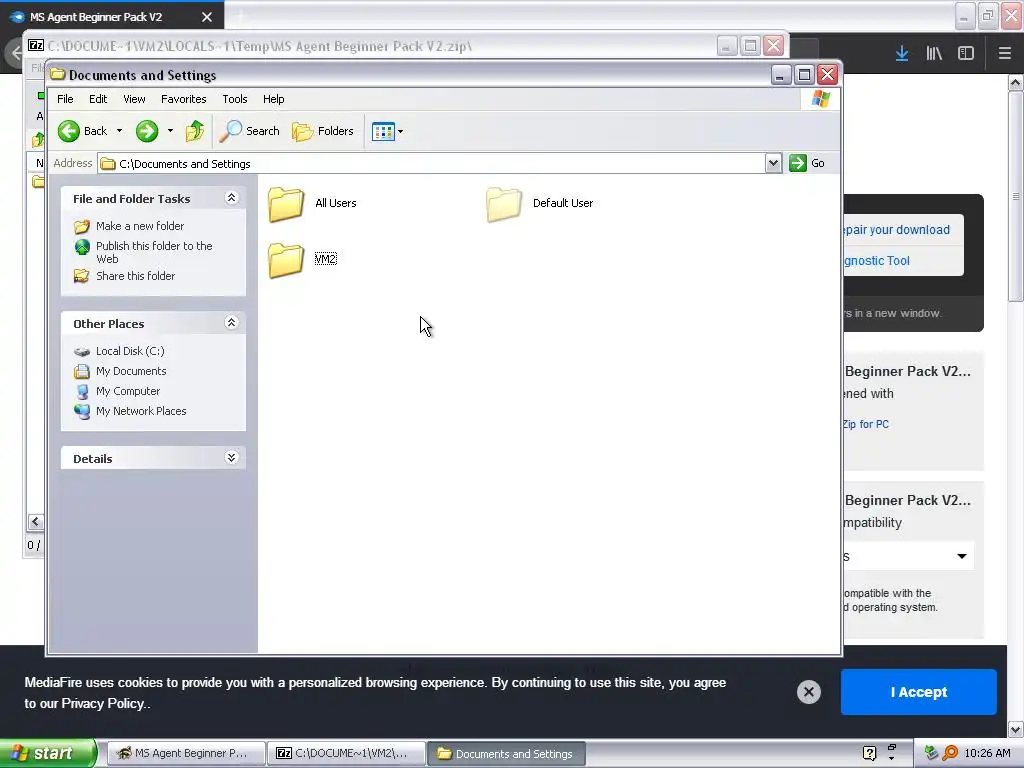The image size is (1024, 768).
Task: Click Documents and Settings taskbar button
Action: (507, 754)
